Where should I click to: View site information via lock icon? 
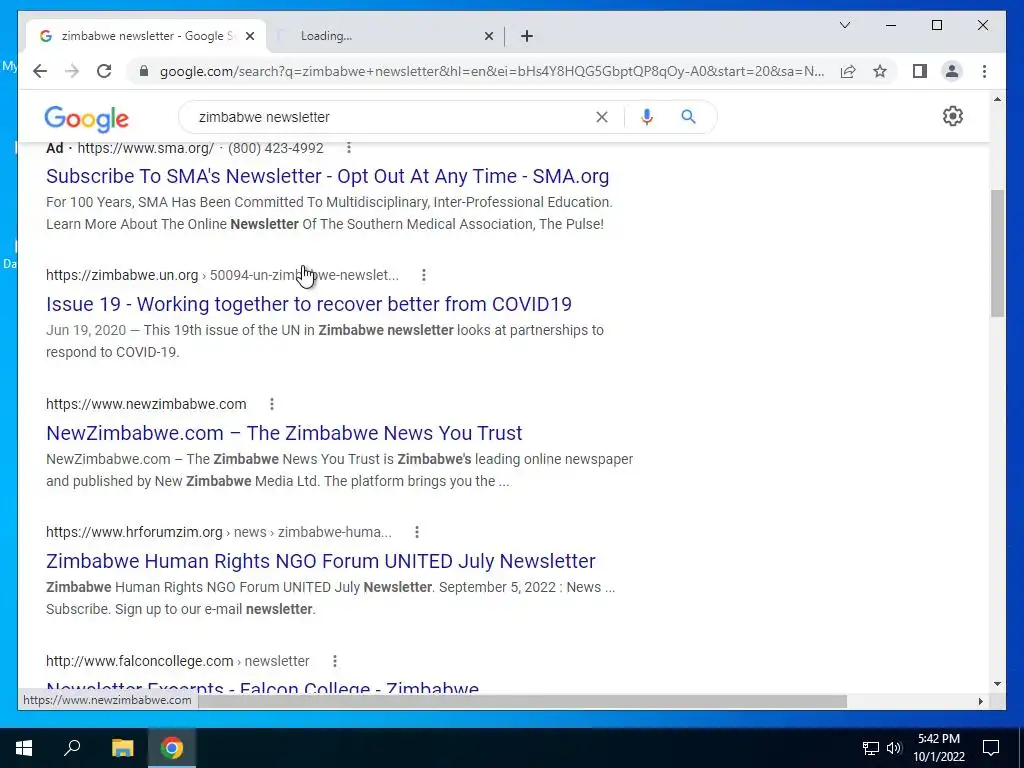tap(144, 71)
